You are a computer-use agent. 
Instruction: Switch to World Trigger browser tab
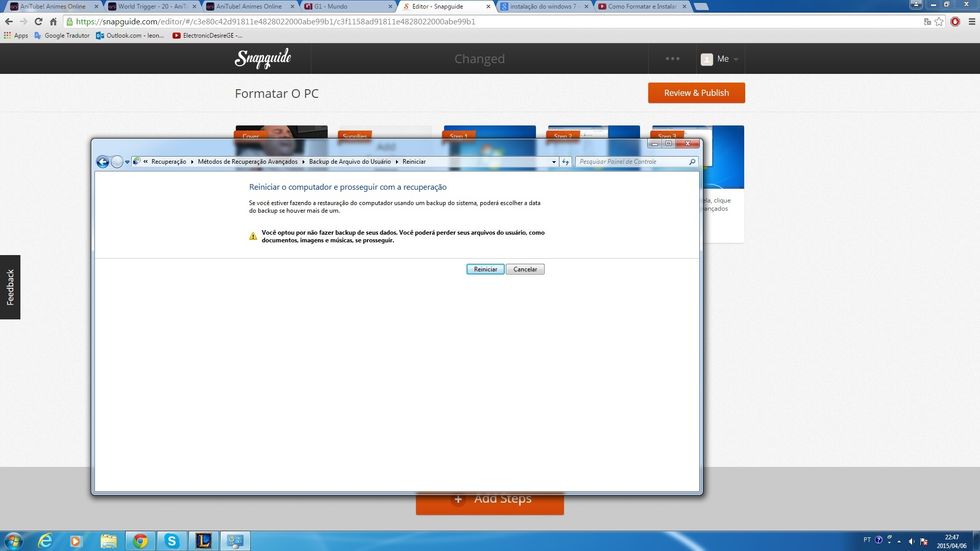click(x=150, y=6)
